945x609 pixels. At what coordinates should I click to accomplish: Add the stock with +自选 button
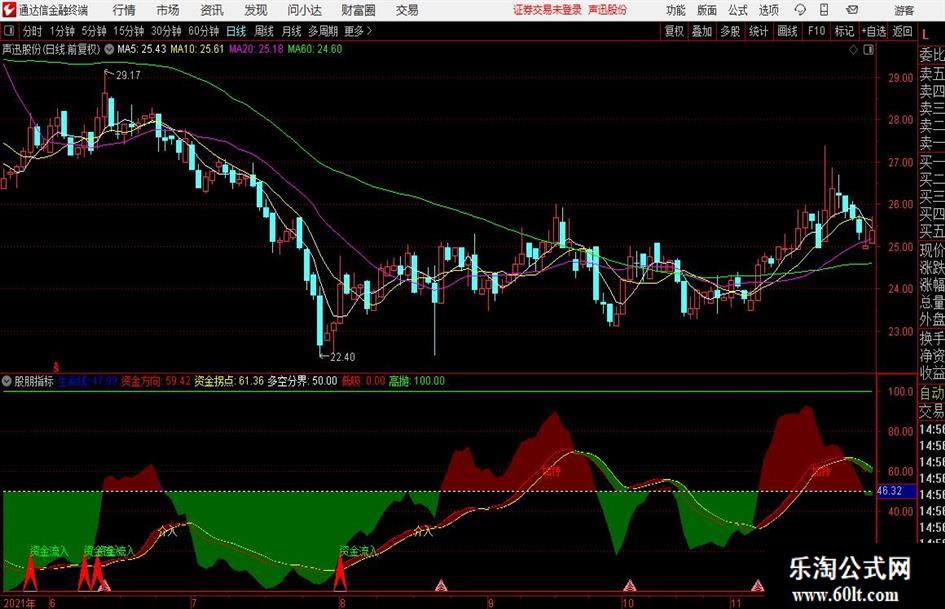point(873,31)
